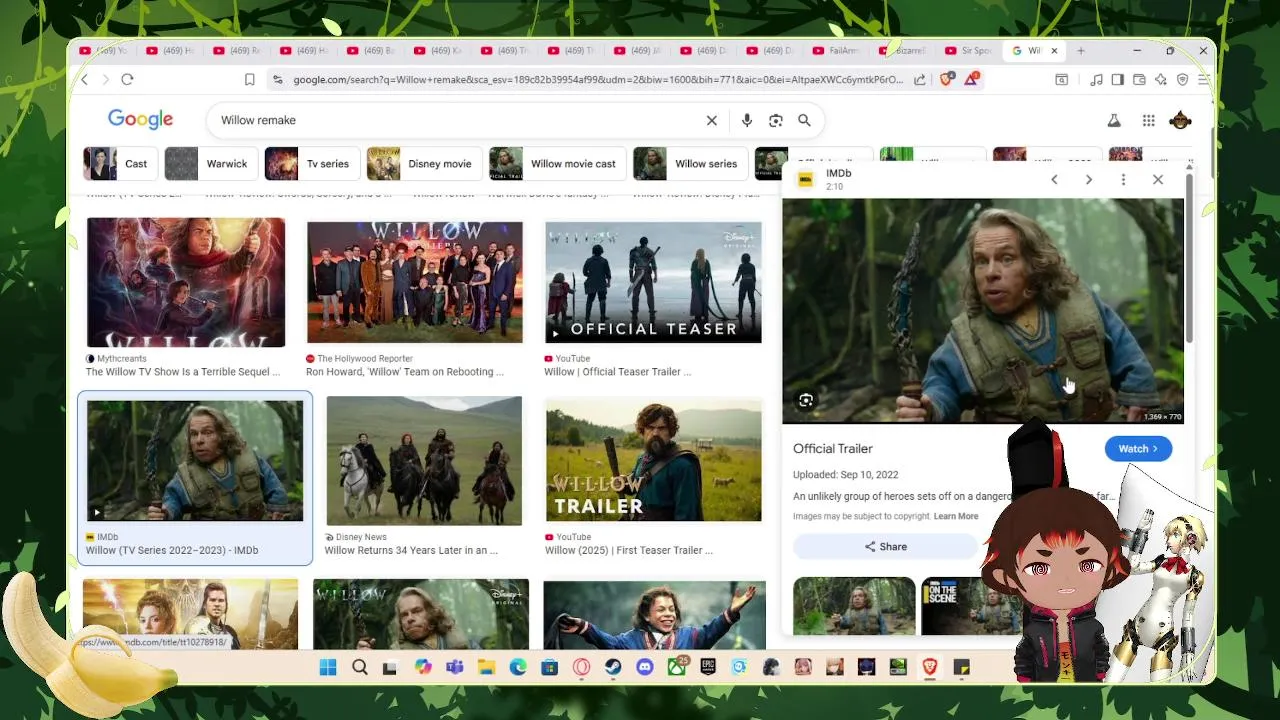Click the Watch button
Image resolution: width=1280 pixels, height=720 pixels.
[1138, 449]
